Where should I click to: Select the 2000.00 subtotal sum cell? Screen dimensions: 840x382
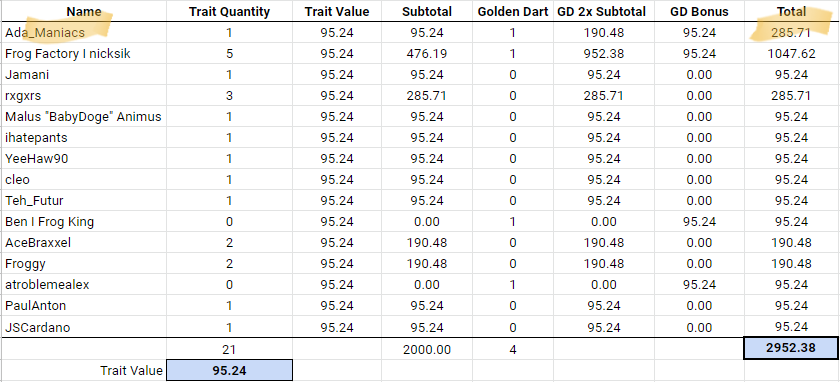427,350
